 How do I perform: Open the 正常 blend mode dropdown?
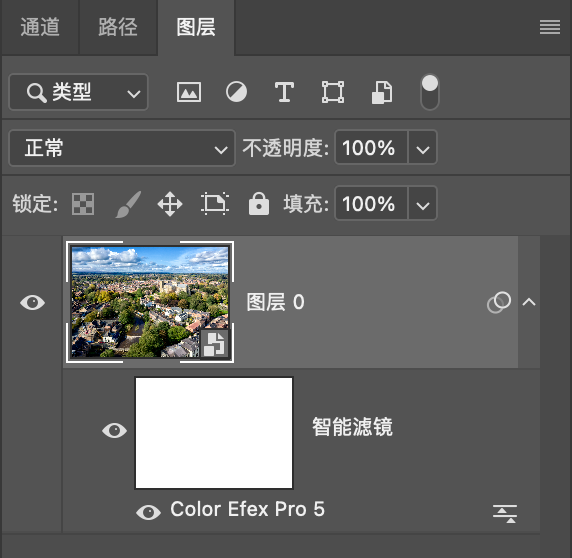tap(122, 148)
